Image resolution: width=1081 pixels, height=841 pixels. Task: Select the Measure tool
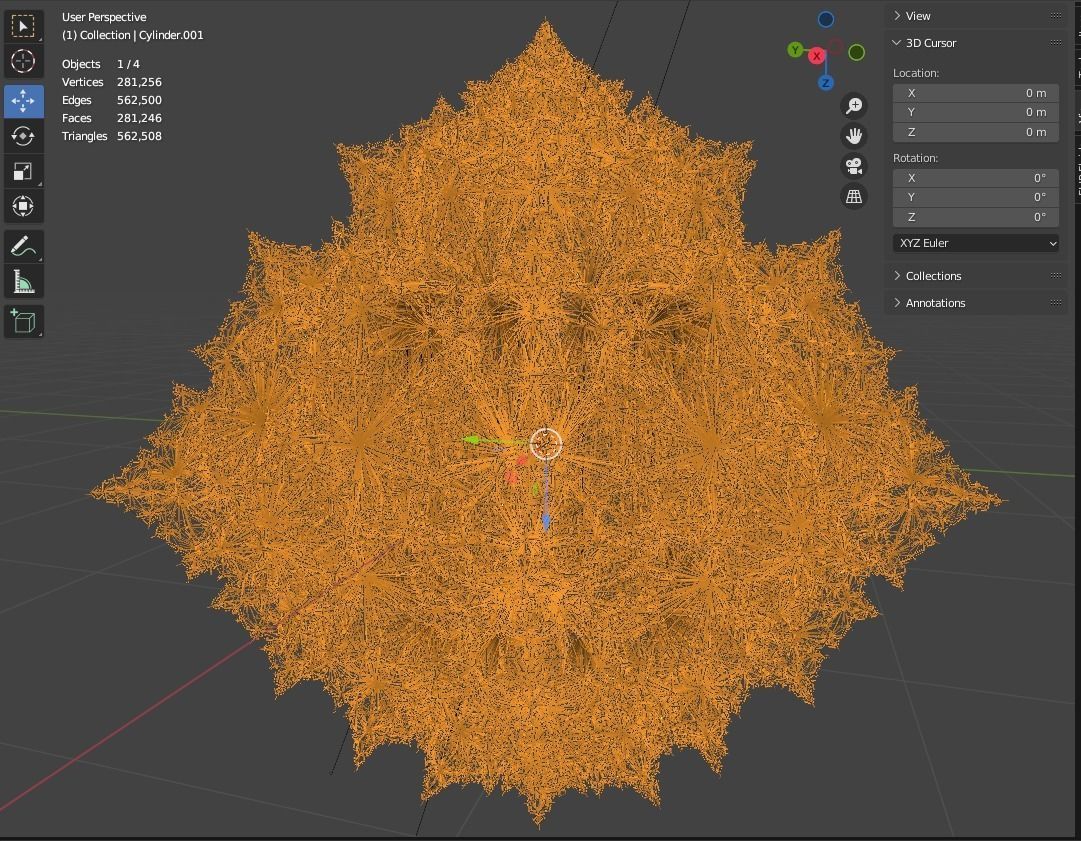coord(23,281)
